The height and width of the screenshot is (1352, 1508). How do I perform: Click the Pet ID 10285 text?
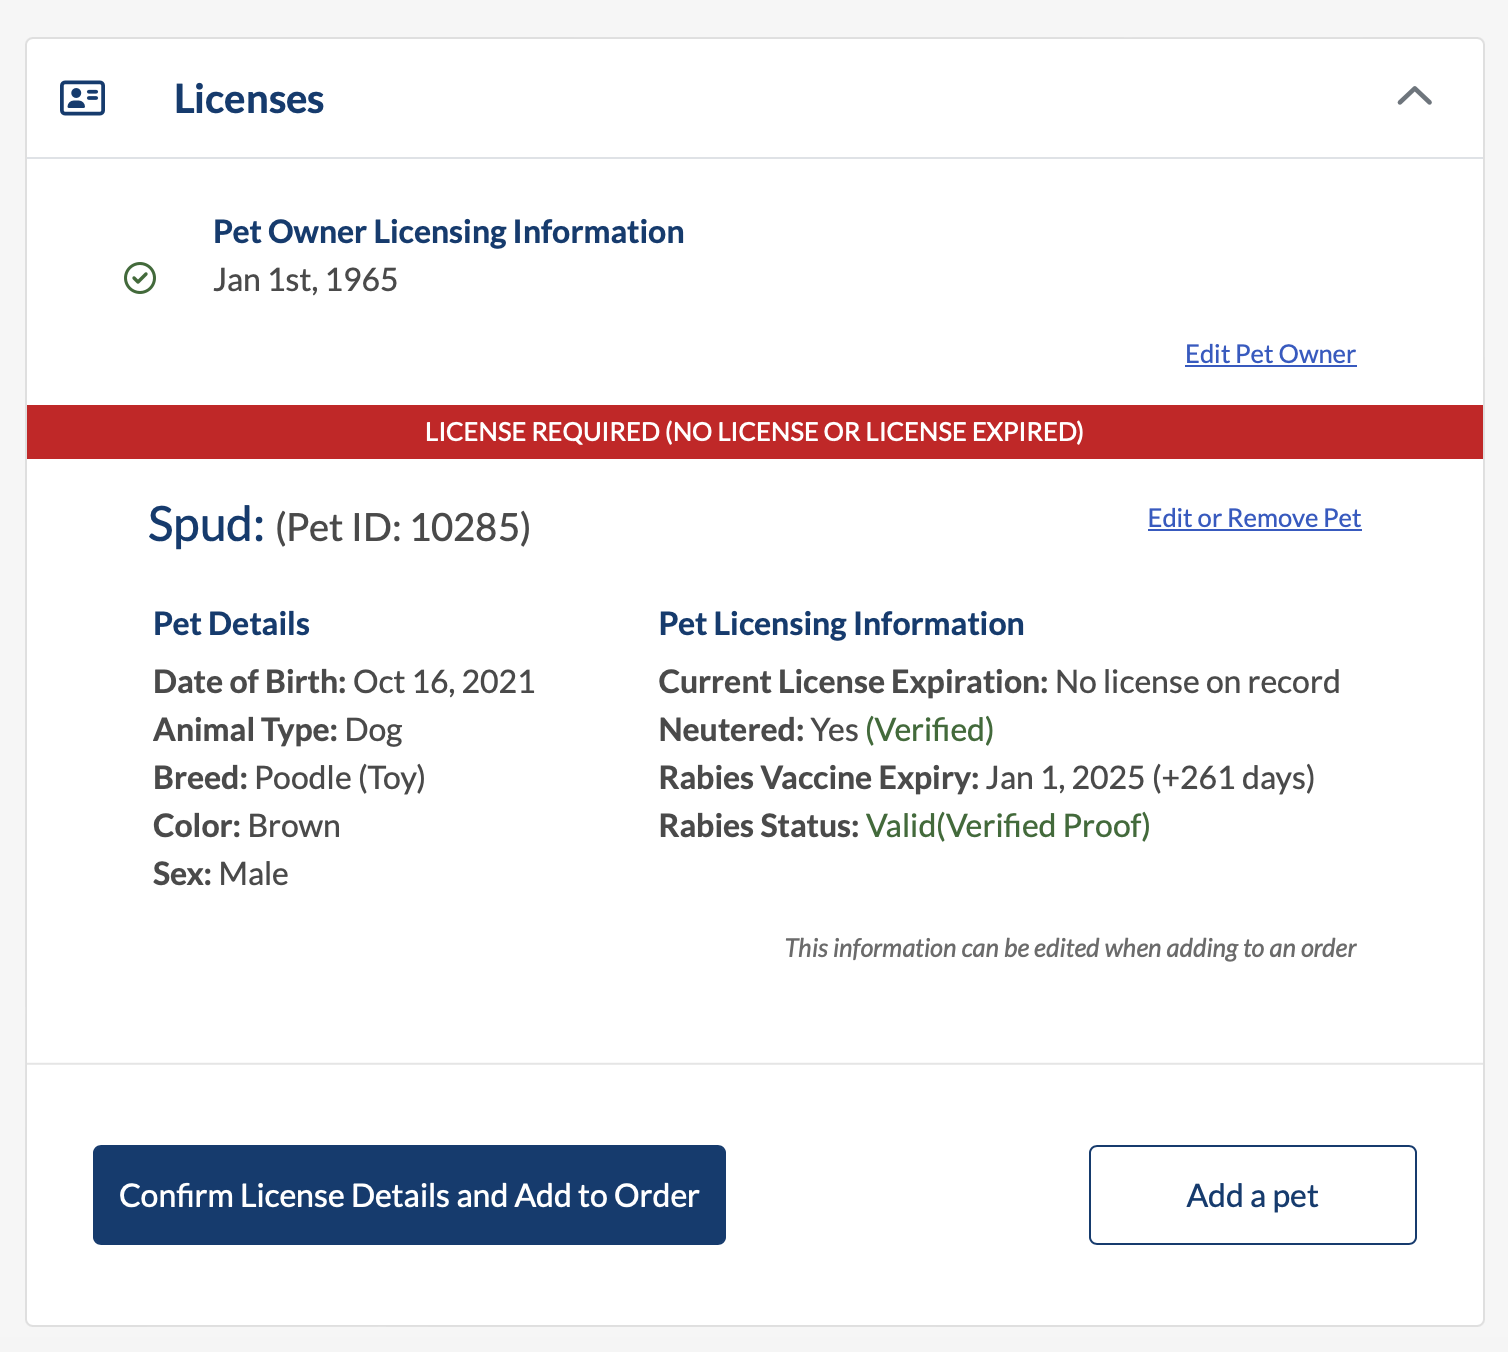coord(402,527)
